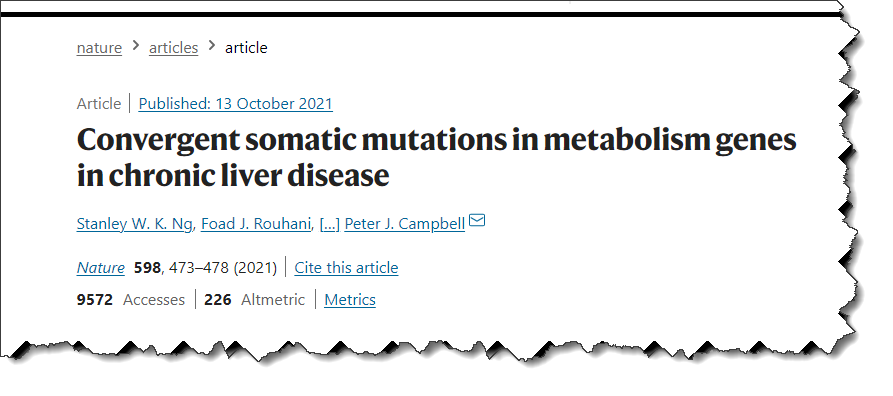View author Peter J. Campbell details

[x=405, y=224]
